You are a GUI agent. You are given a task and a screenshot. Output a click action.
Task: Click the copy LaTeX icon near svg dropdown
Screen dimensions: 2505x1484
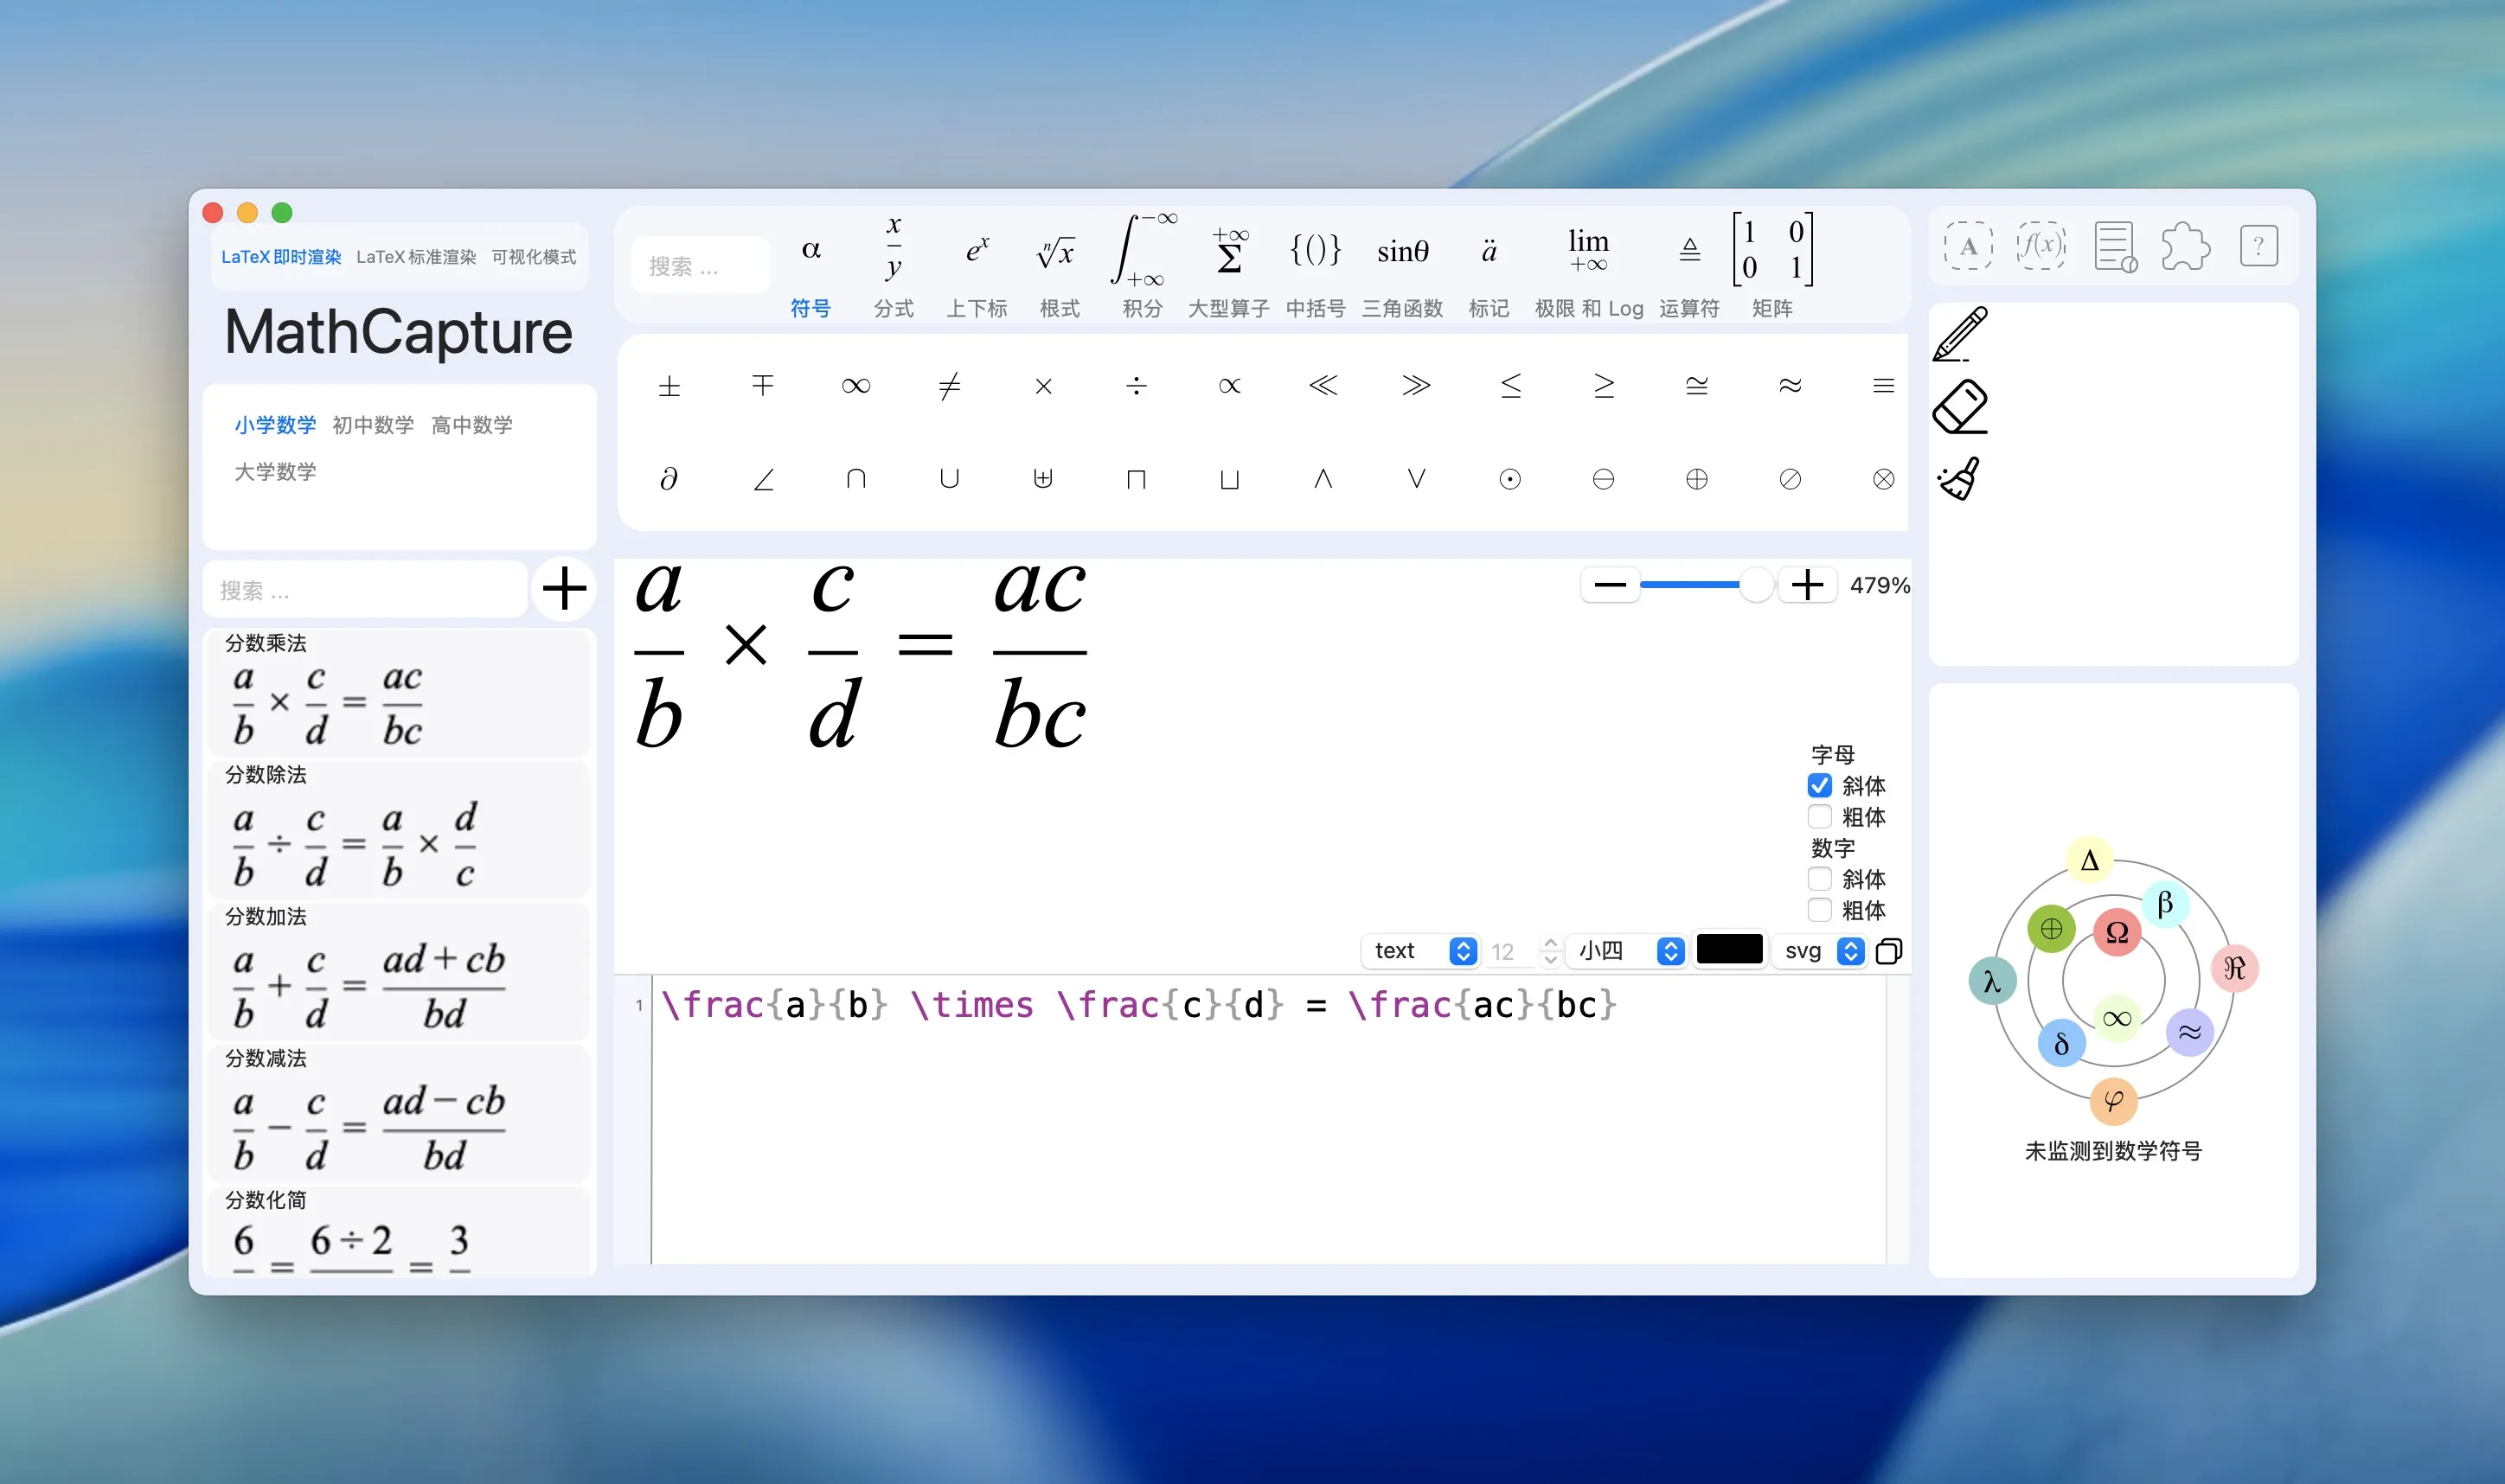click(x=1889, y=951)
